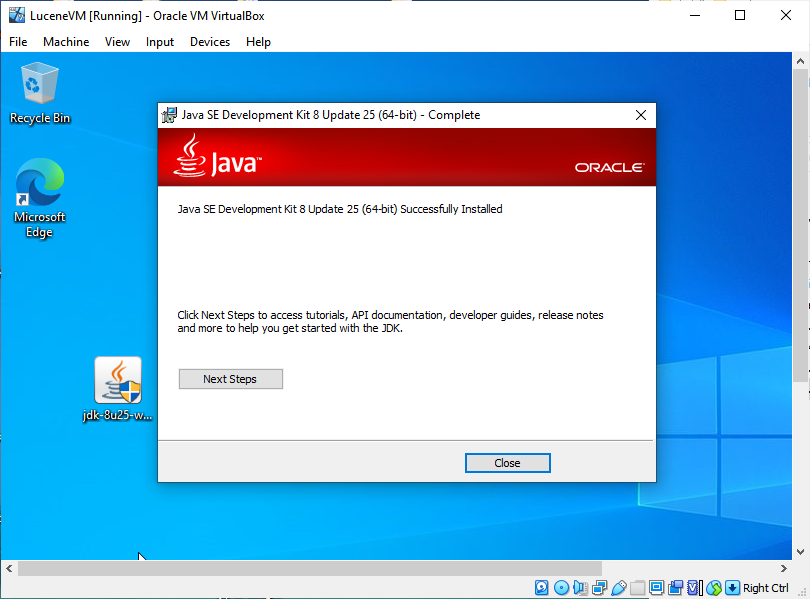Click the mouse integration status icon
The width and height of the screenshot is (810, 599).
pyautogui.click(x=714, y=588)
